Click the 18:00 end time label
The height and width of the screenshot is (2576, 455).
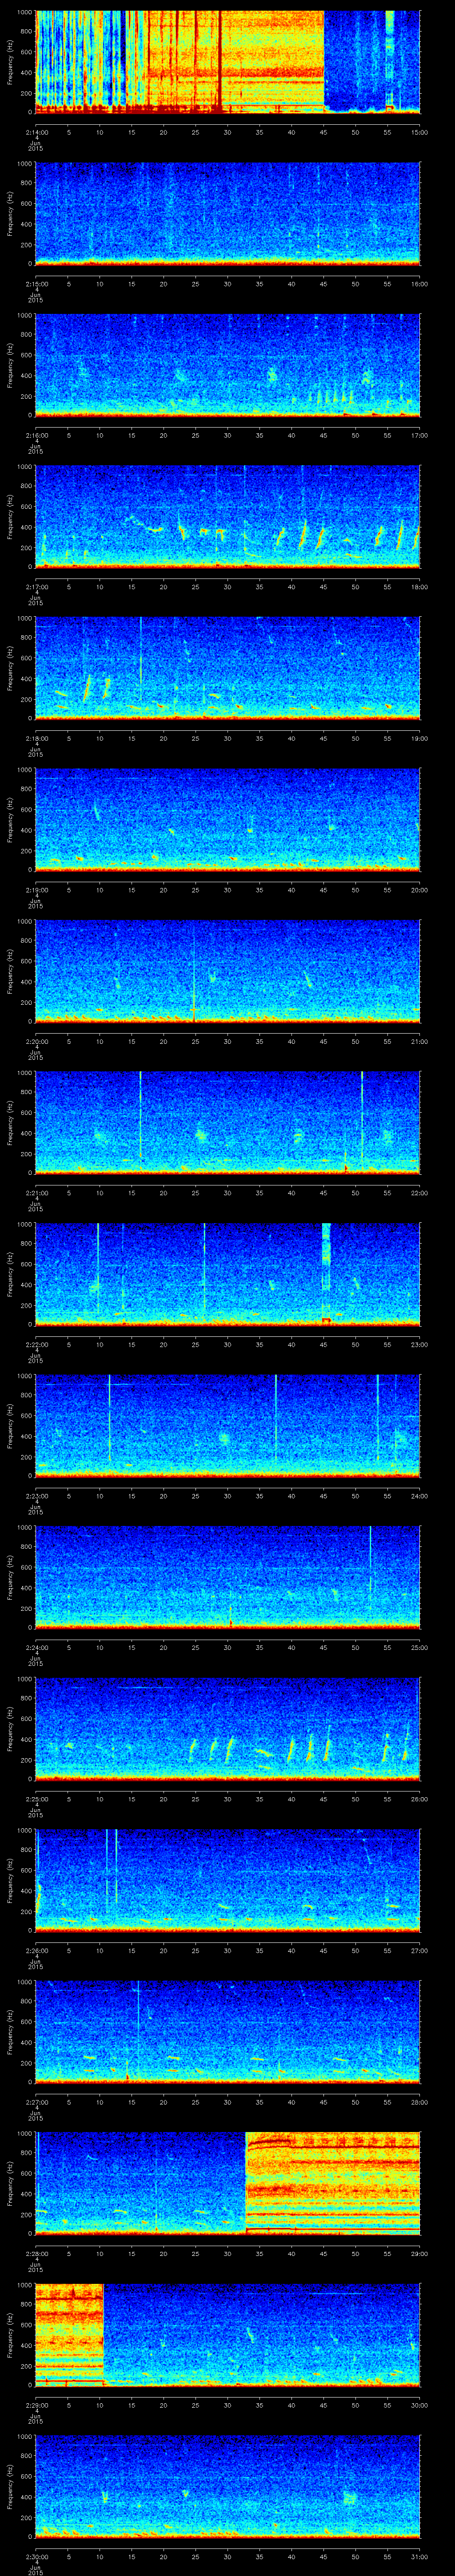(419, 587)
